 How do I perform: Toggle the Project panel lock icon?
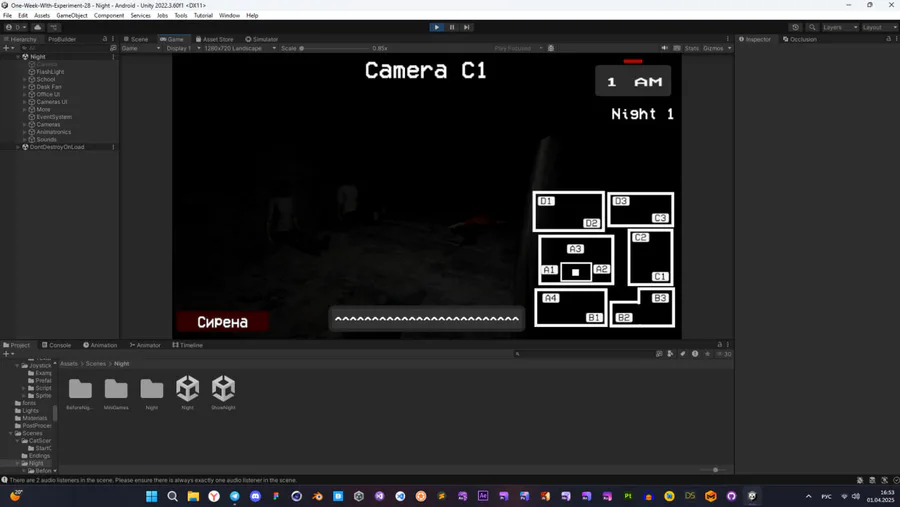pyautogui.click(x=719, y=345)
